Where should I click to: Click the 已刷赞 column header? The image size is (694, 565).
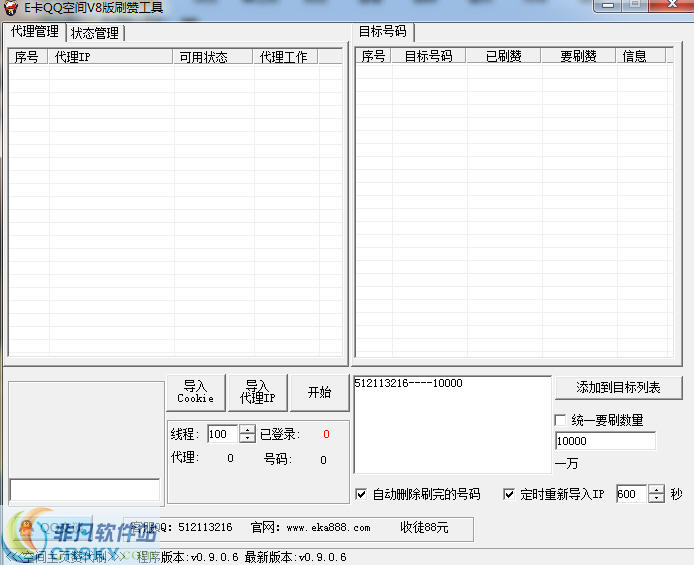504,56
